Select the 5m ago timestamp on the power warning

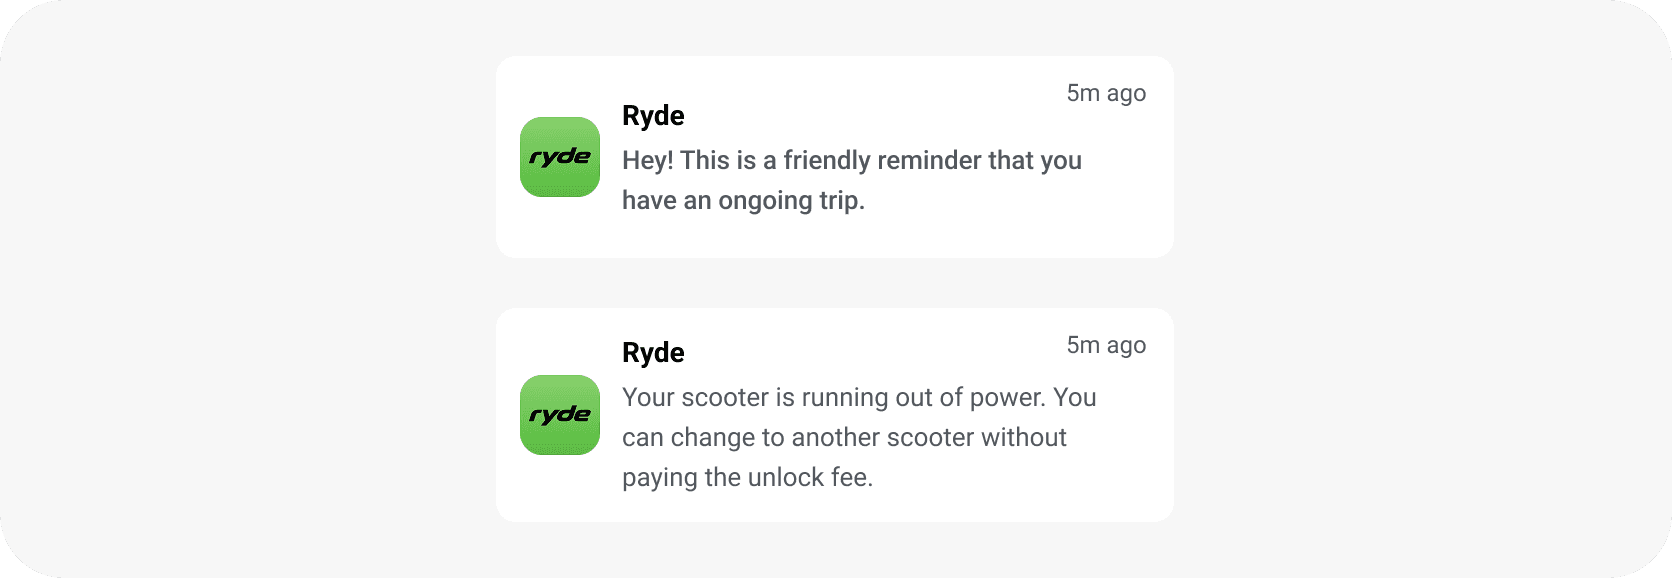point(1105,345)
